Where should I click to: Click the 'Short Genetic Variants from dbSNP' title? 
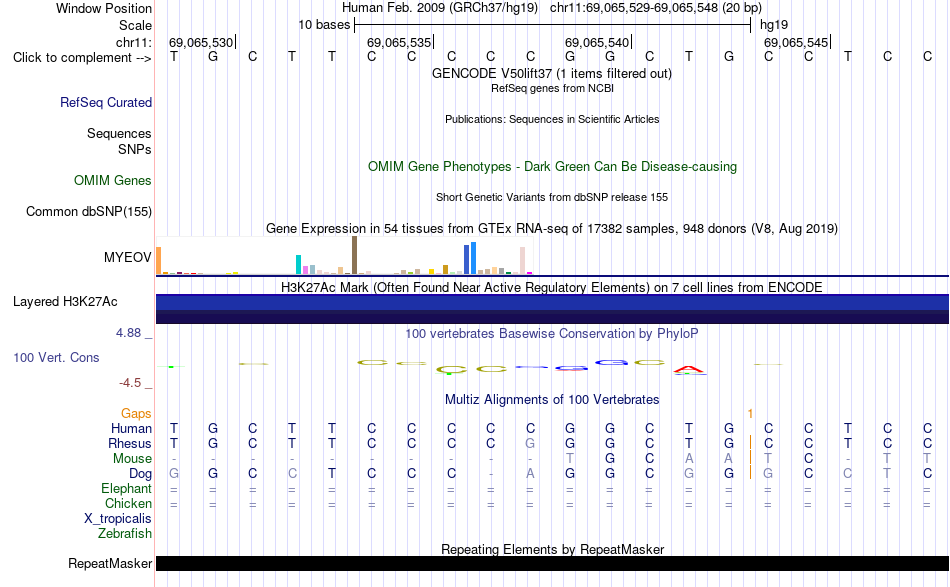[552, 197]
